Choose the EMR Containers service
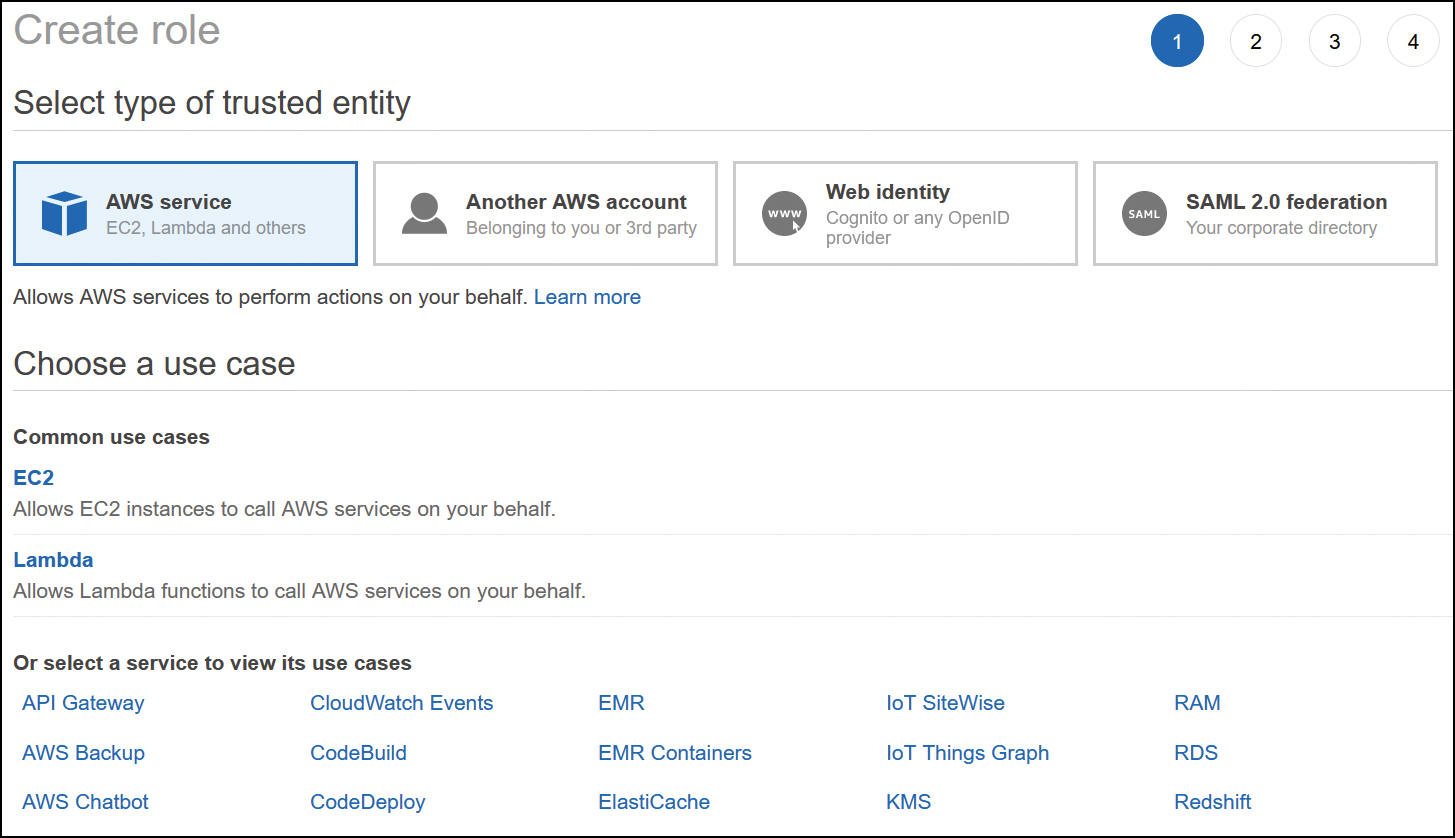The width and height of the screenshot is (1455, 838). tap(674, 753)
